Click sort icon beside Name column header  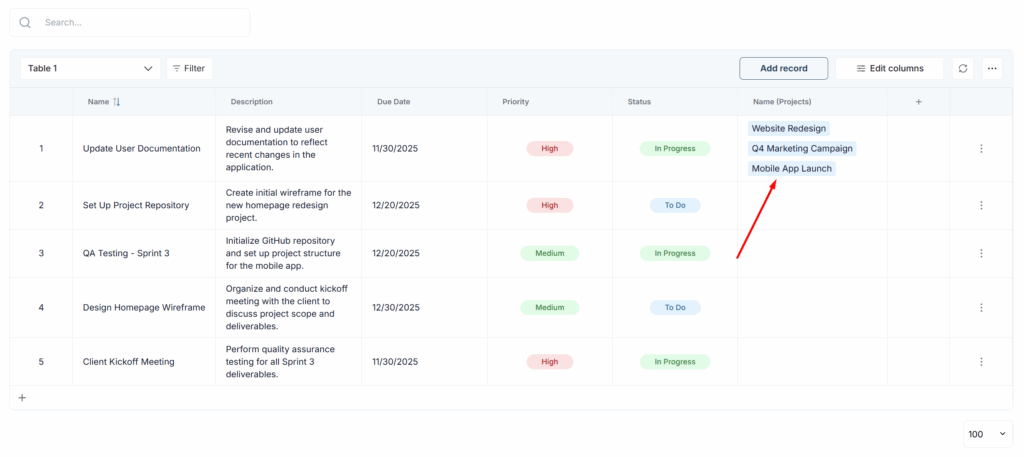pyautogui.click(x=117, y=102)
